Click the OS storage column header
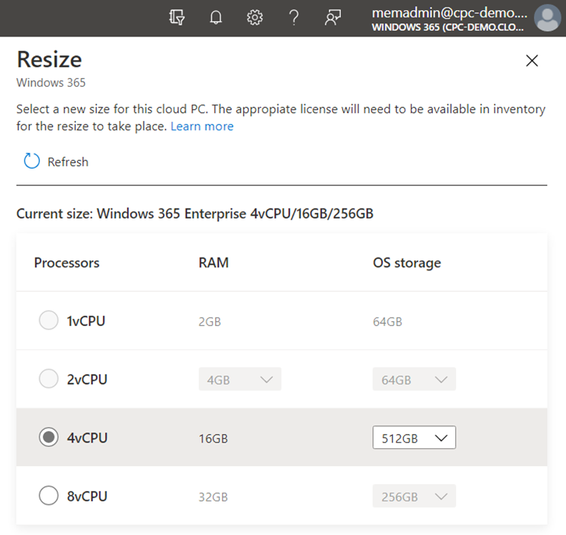The width and height of the screenshot is (566, 535). click(407, 263)
